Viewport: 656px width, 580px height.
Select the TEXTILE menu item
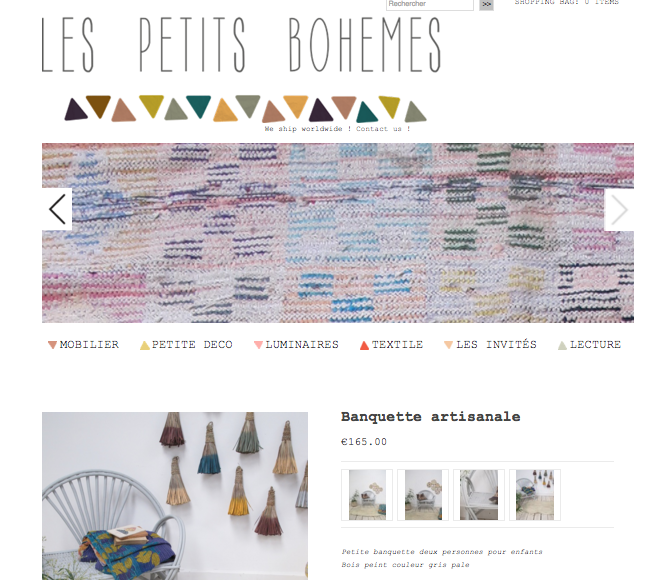coord(397,345)
